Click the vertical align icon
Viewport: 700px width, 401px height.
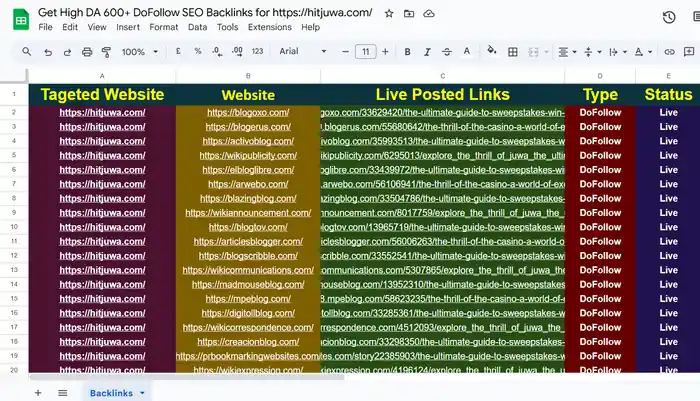588,52
